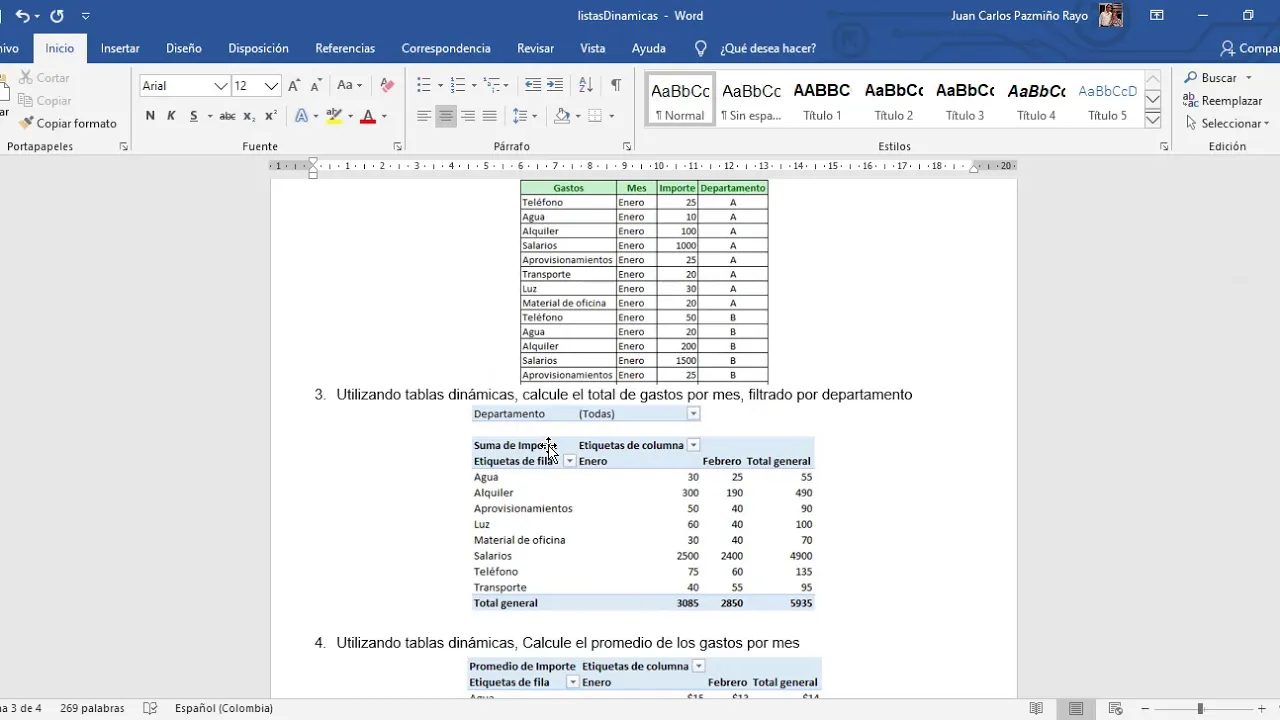Open the Correspondencia tab
Screen dimensions: 1280x720
446,48
